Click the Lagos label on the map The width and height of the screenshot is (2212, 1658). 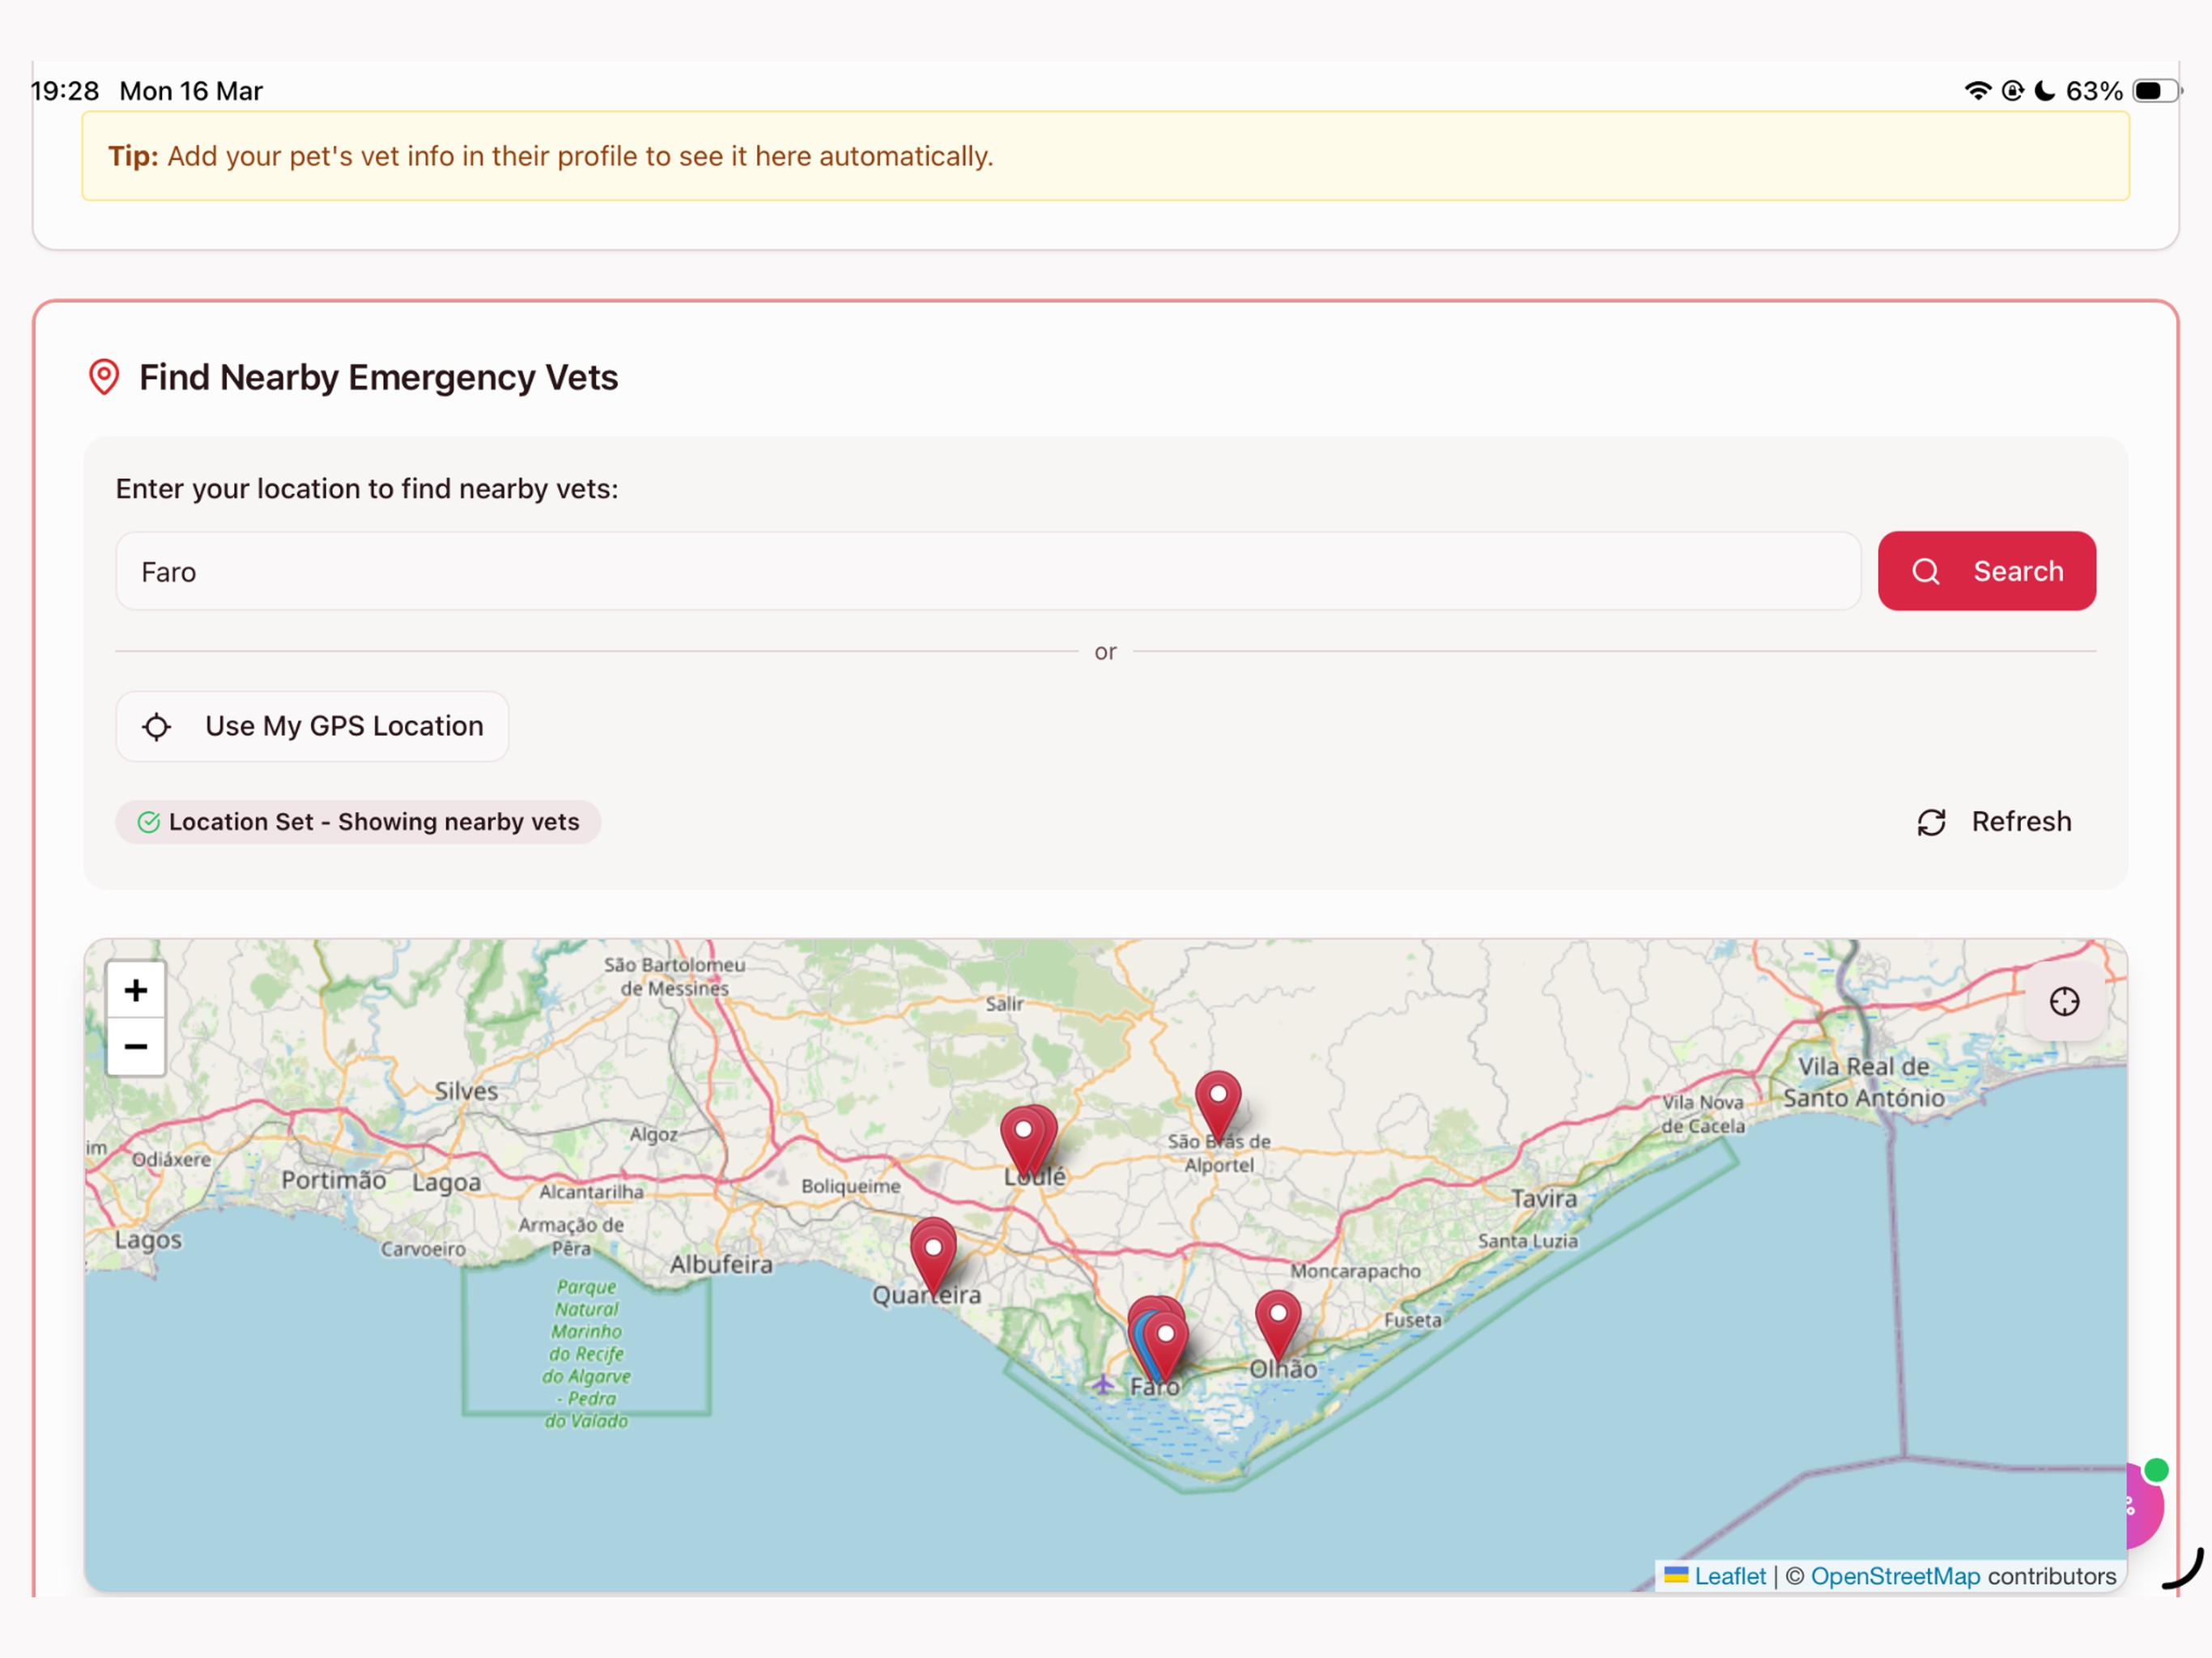point(148,1240)
